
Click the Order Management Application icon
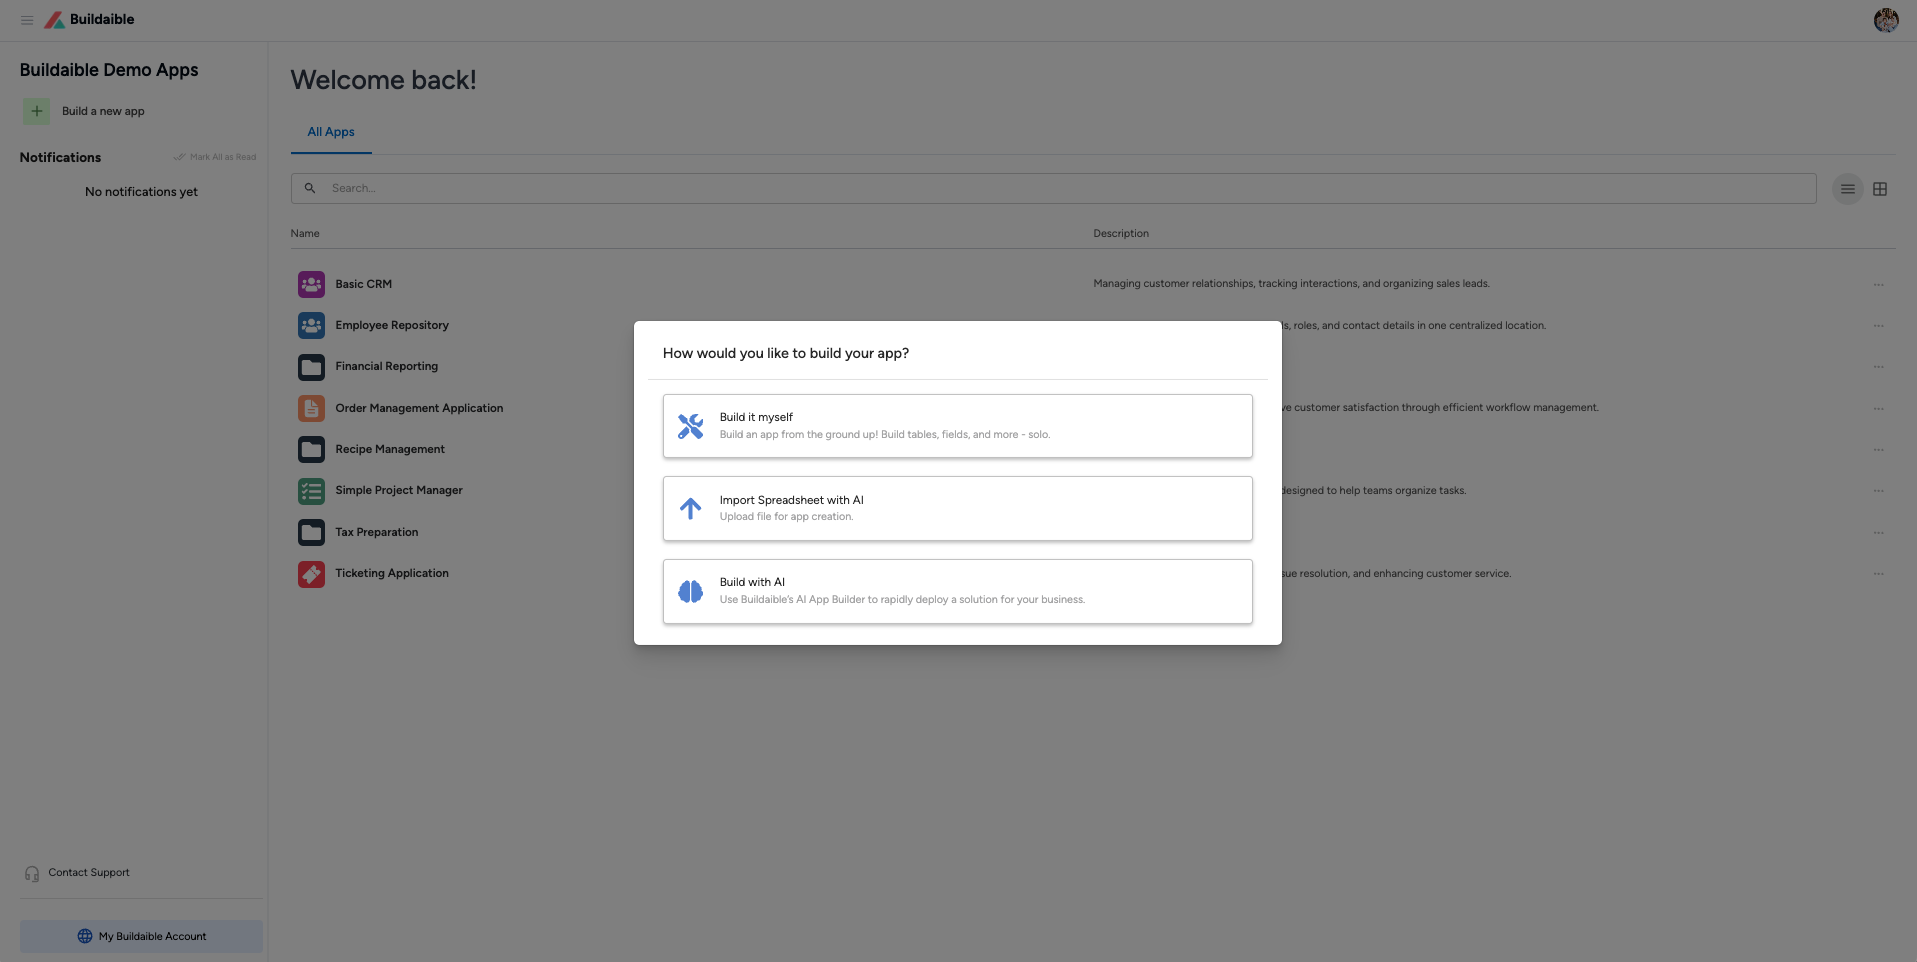tap(311, 408)
